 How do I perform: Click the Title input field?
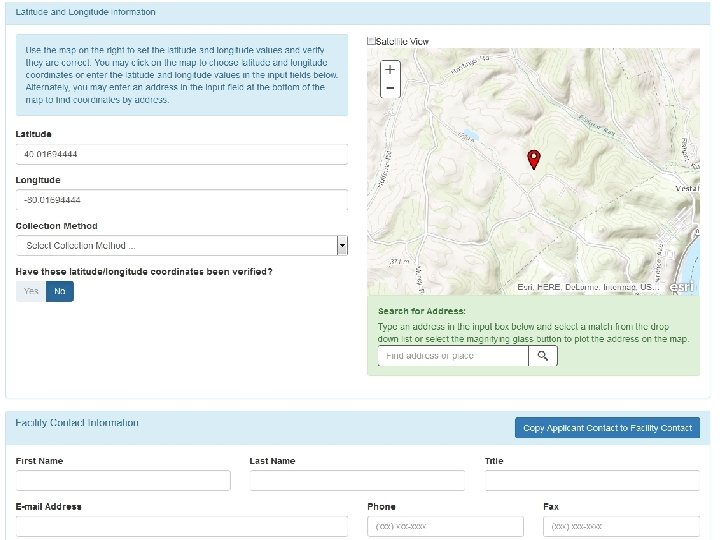click(x=593, y=481)
